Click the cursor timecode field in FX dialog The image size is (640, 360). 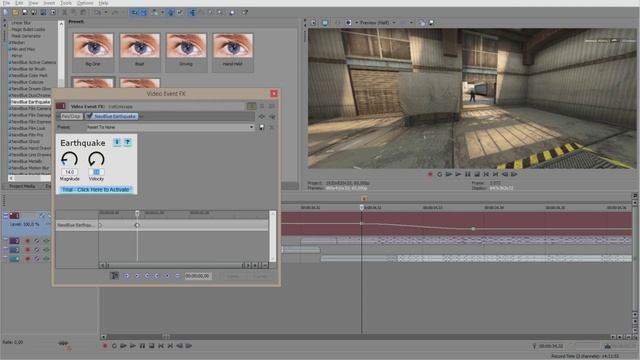coord(198,276)
